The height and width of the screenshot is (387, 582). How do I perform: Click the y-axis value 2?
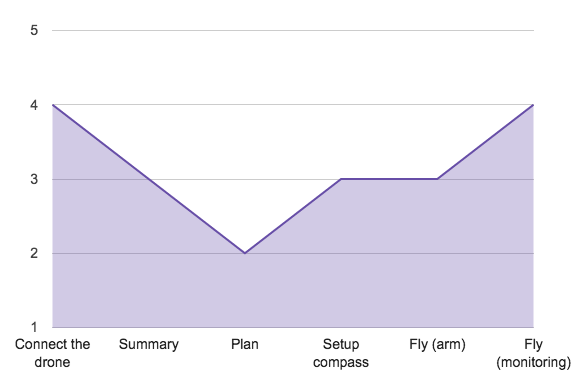(x=34, y=253)
